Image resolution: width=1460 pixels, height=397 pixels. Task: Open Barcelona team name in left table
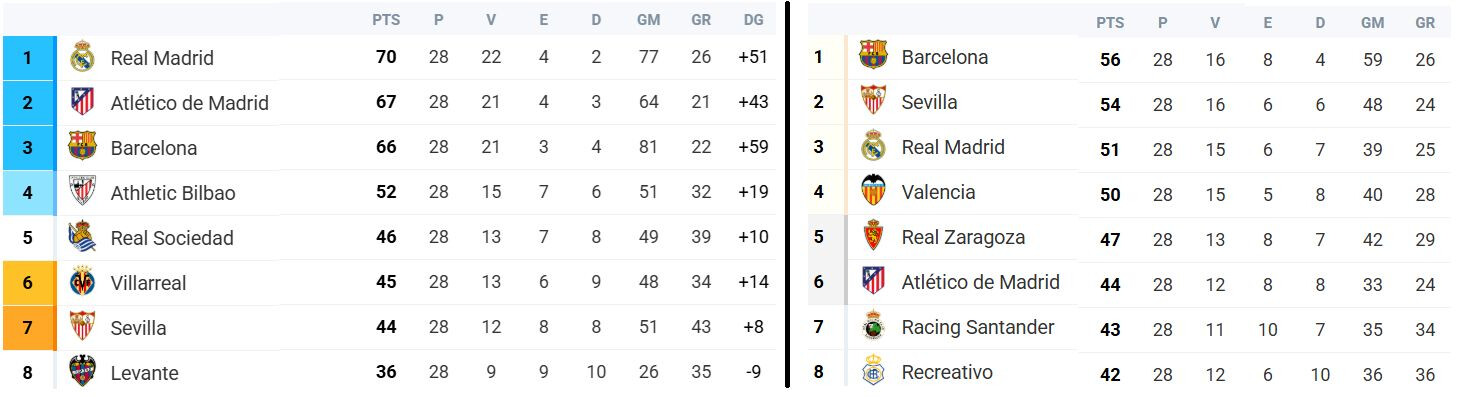154,148
